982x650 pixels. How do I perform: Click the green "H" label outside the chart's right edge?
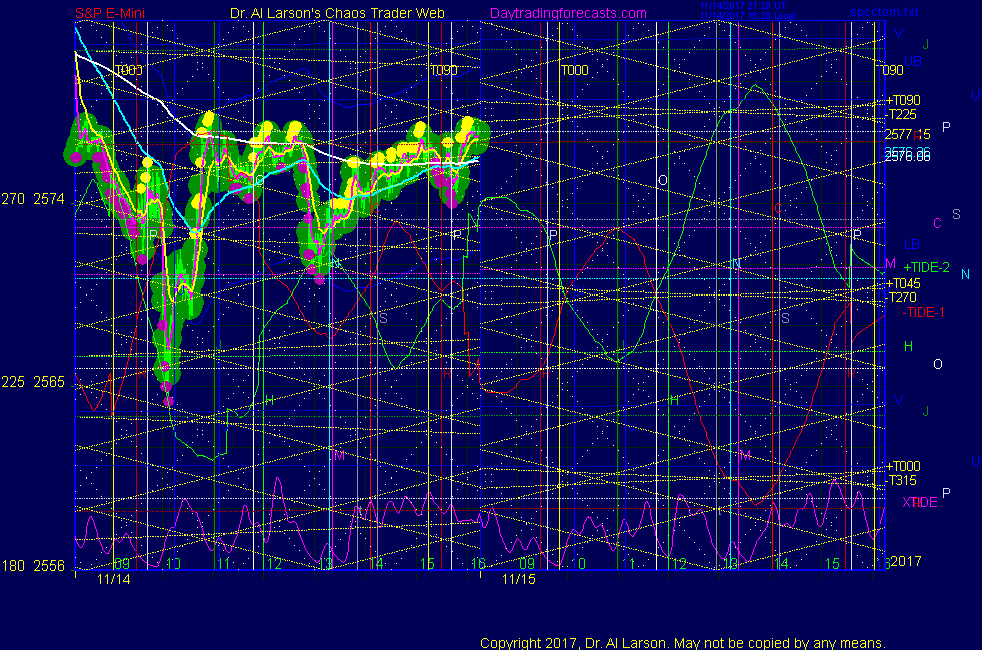pos(908,346)
